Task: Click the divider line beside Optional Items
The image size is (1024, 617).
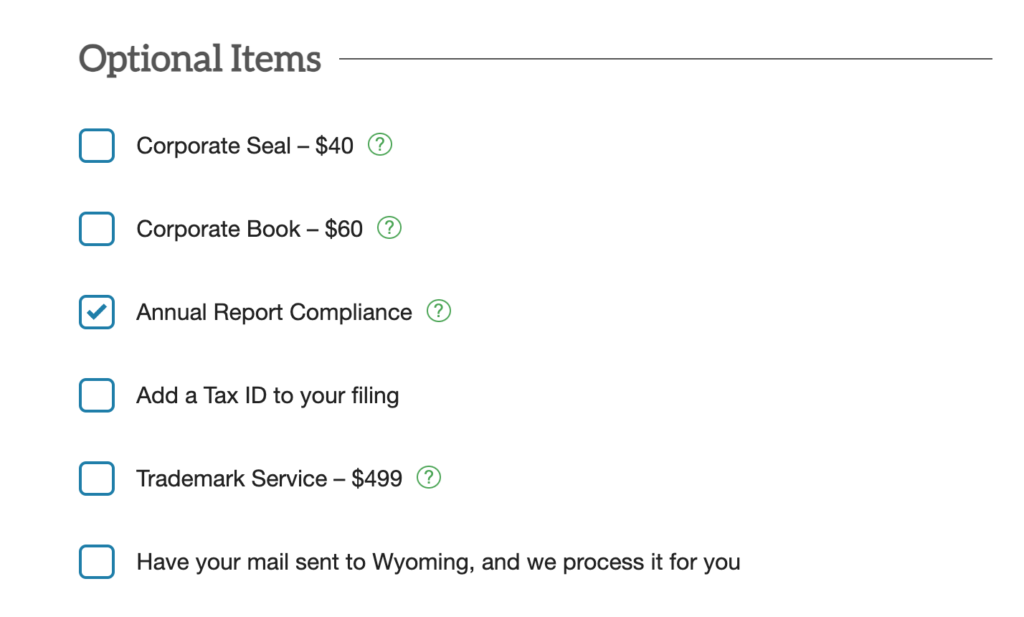Action: click(x=665, y=59)
